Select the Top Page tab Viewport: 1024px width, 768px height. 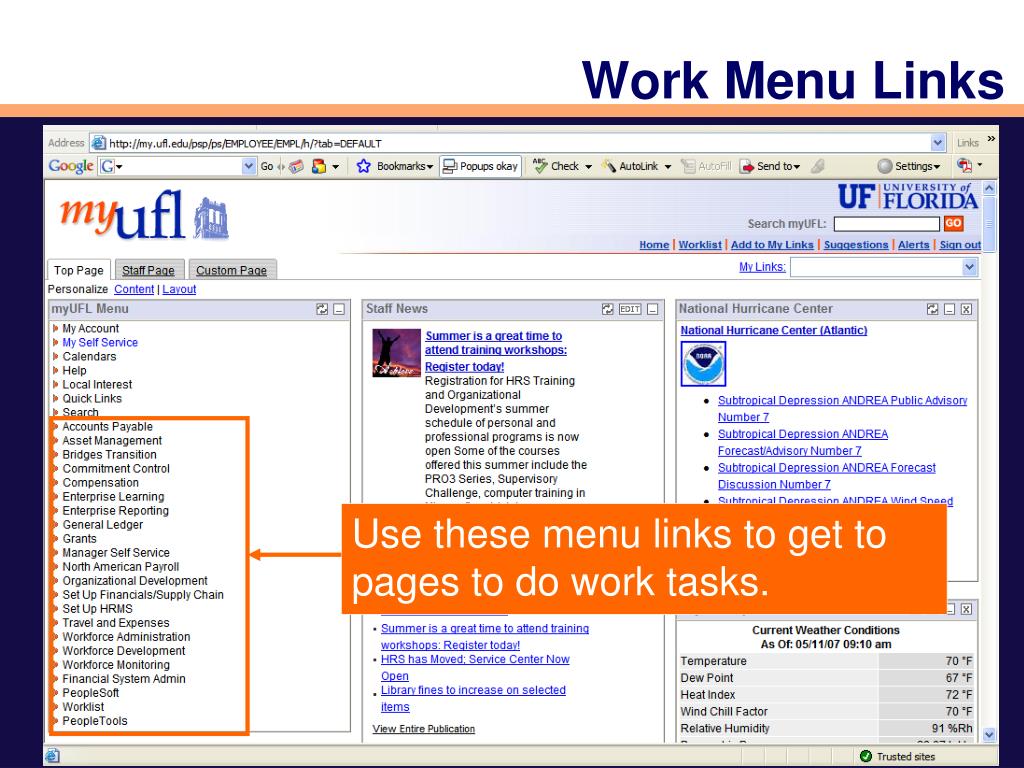pos(78,270)
